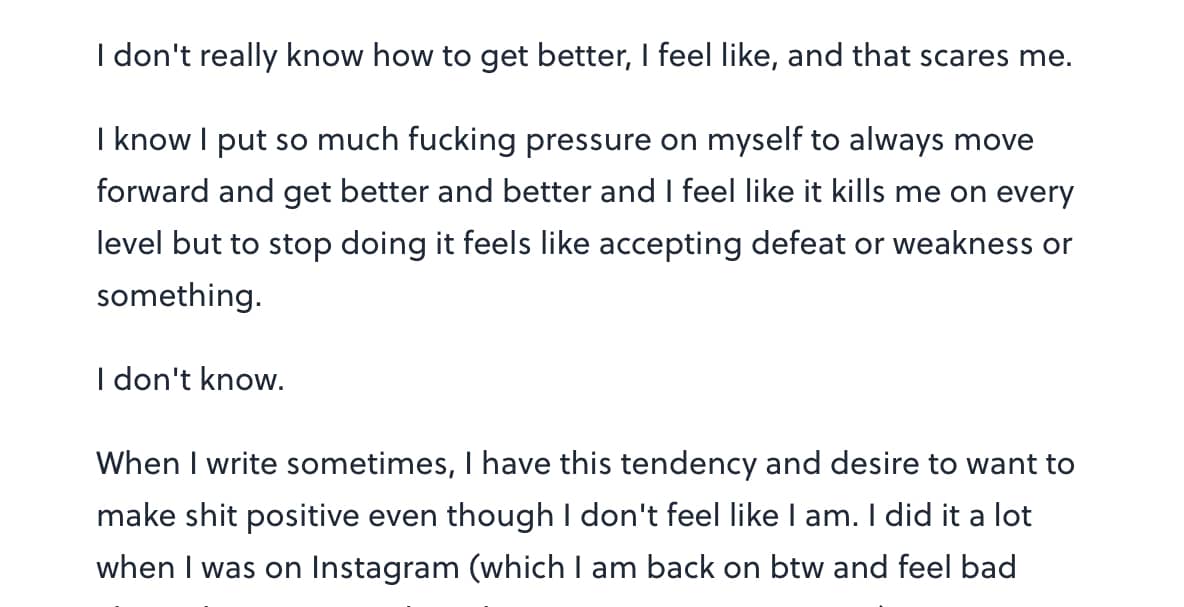Click the word "sometimes," after "When I write"
The height and width of the screenshot is (607, 1184).
(x=369, y=464)
